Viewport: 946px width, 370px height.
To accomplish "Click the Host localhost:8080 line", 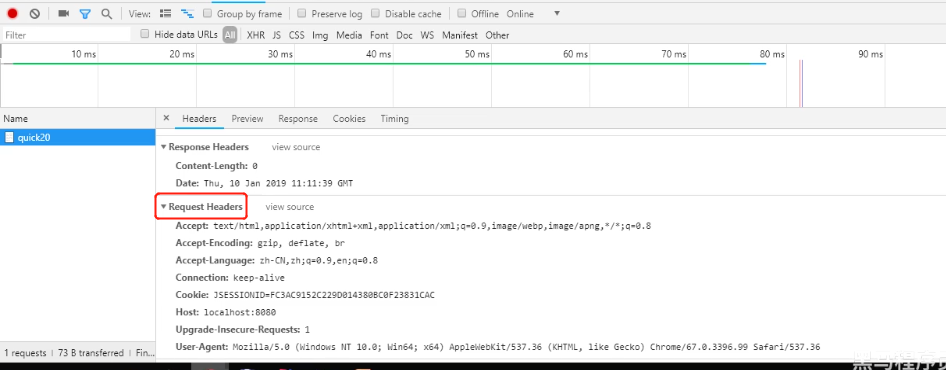I will click(226, 313).
